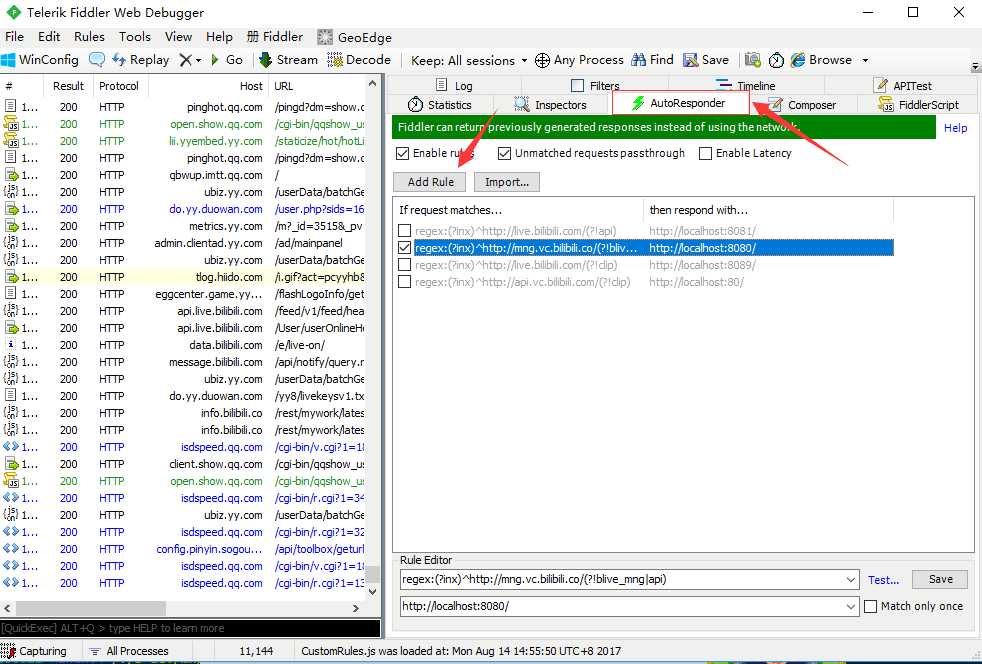Image resolution: width=982 pixels, height=664 pixels.
Task: Open the FiddlerScript tab
Action: coord(919,105)
